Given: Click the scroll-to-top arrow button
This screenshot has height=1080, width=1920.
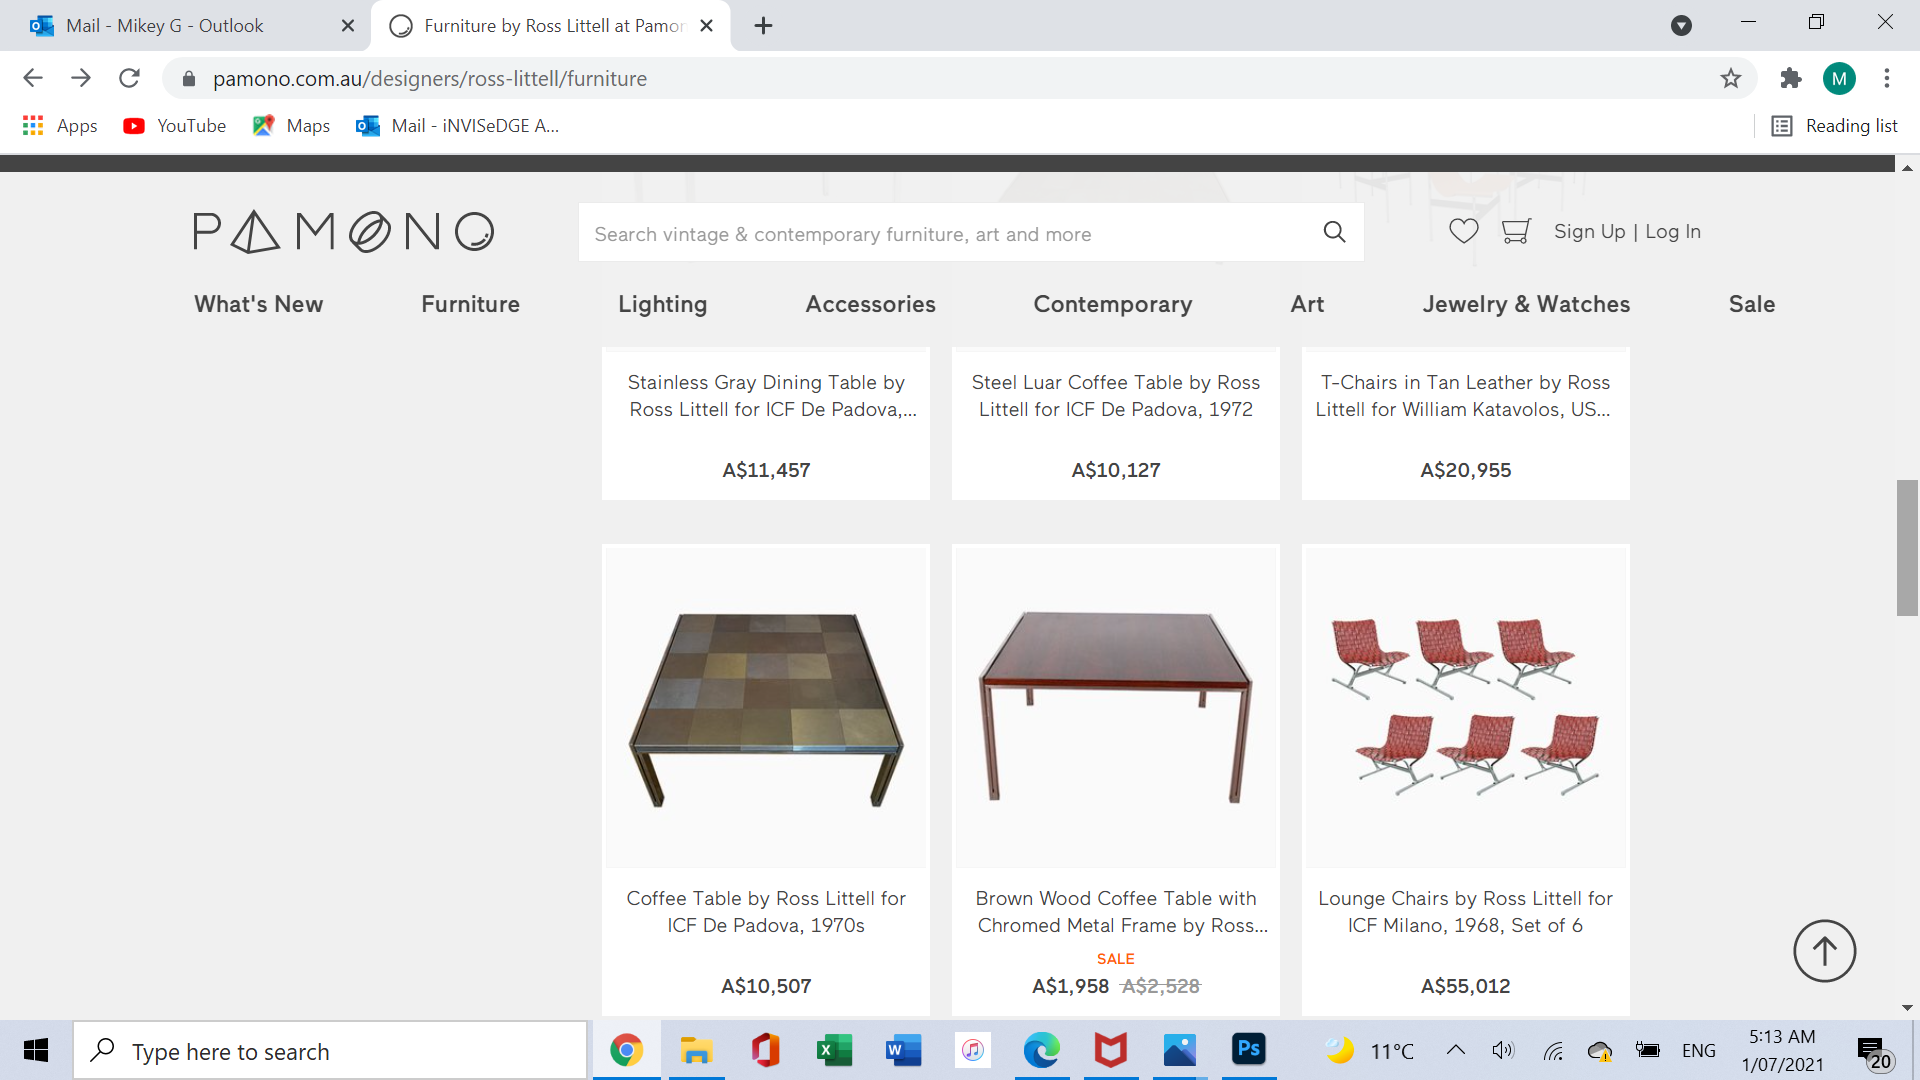Looking at the screenshot, I should click(1824, 951).
